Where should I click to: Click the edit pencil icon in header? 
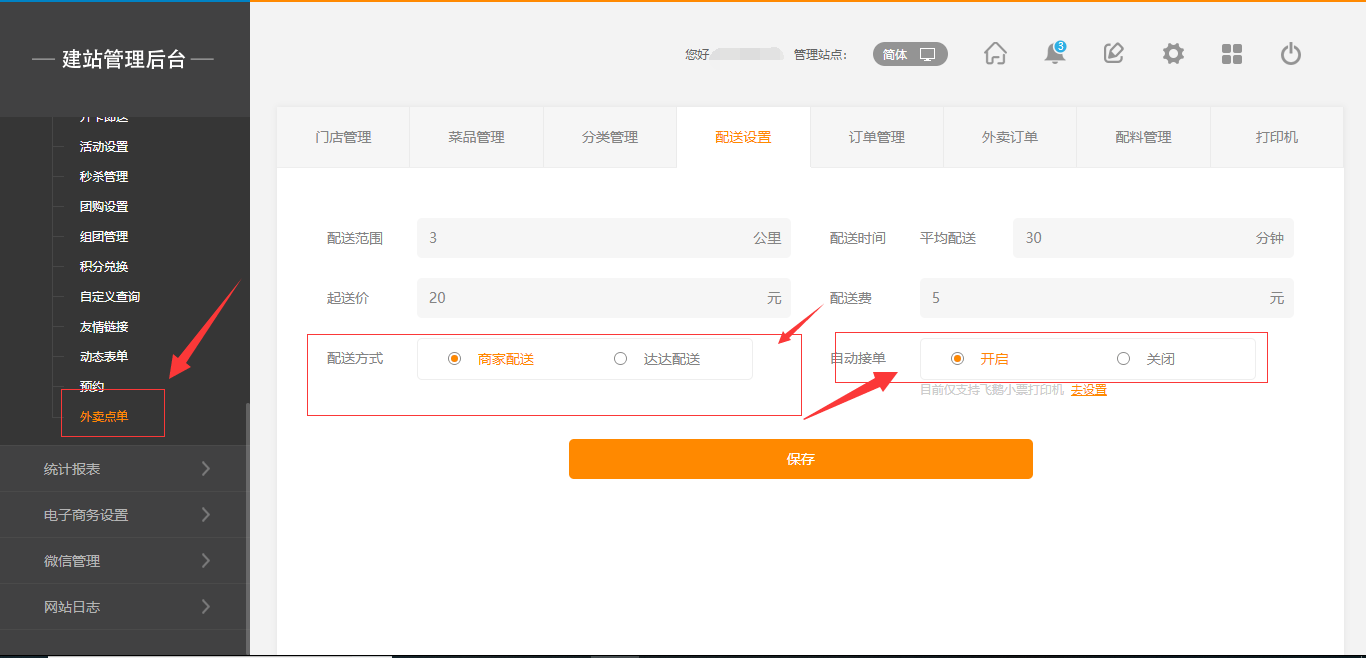click(x=1114, y=54)
